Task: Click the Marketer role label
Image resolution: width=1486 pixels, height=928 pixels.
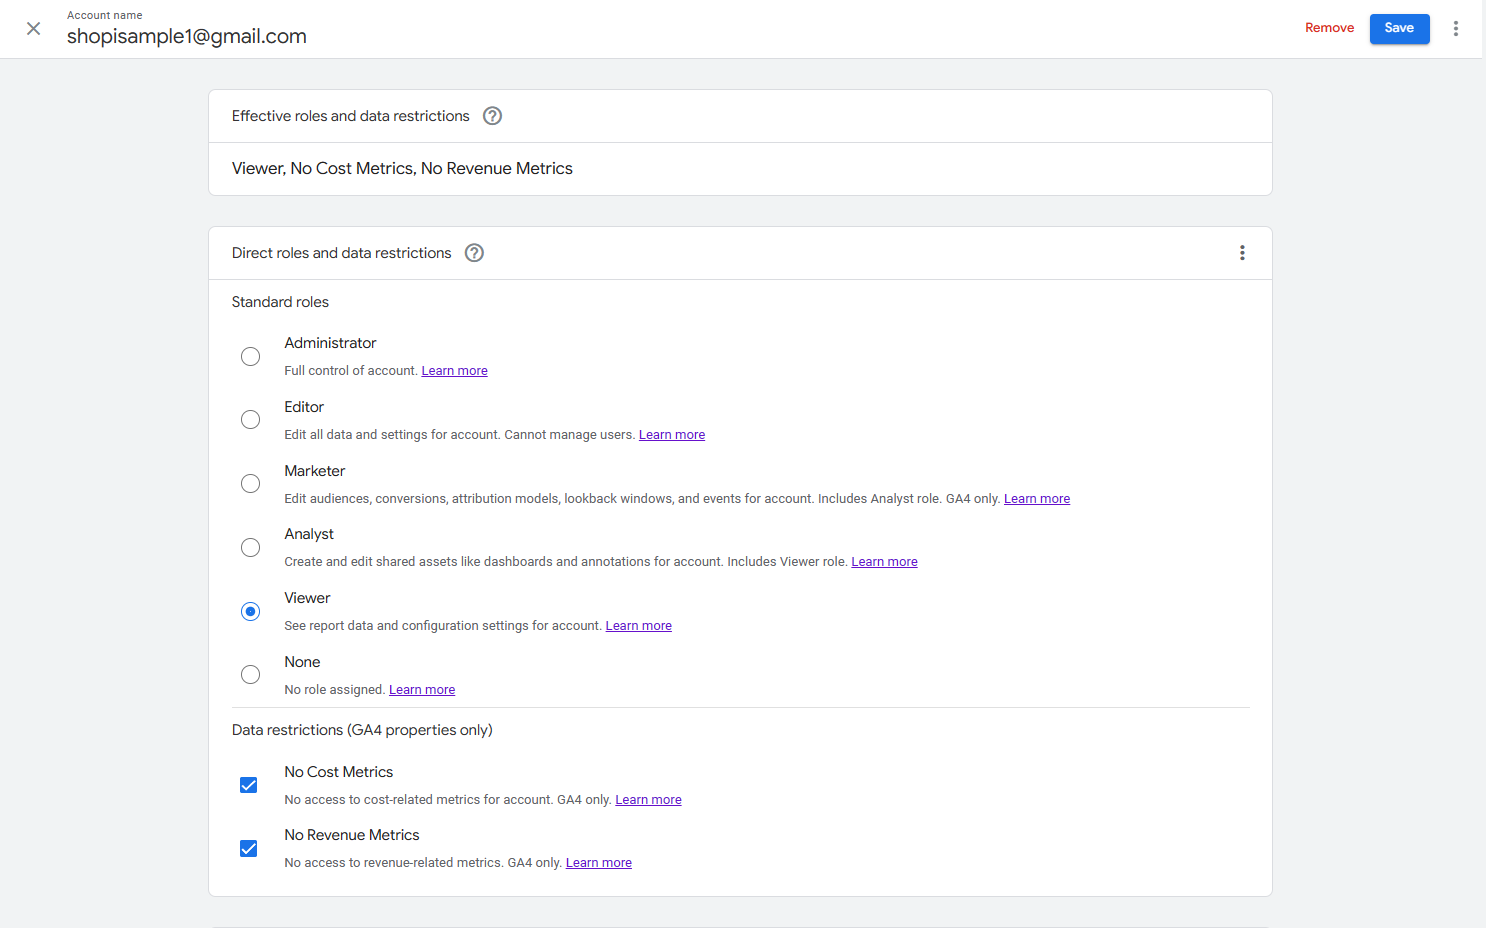Action: (x=315, y=471)
